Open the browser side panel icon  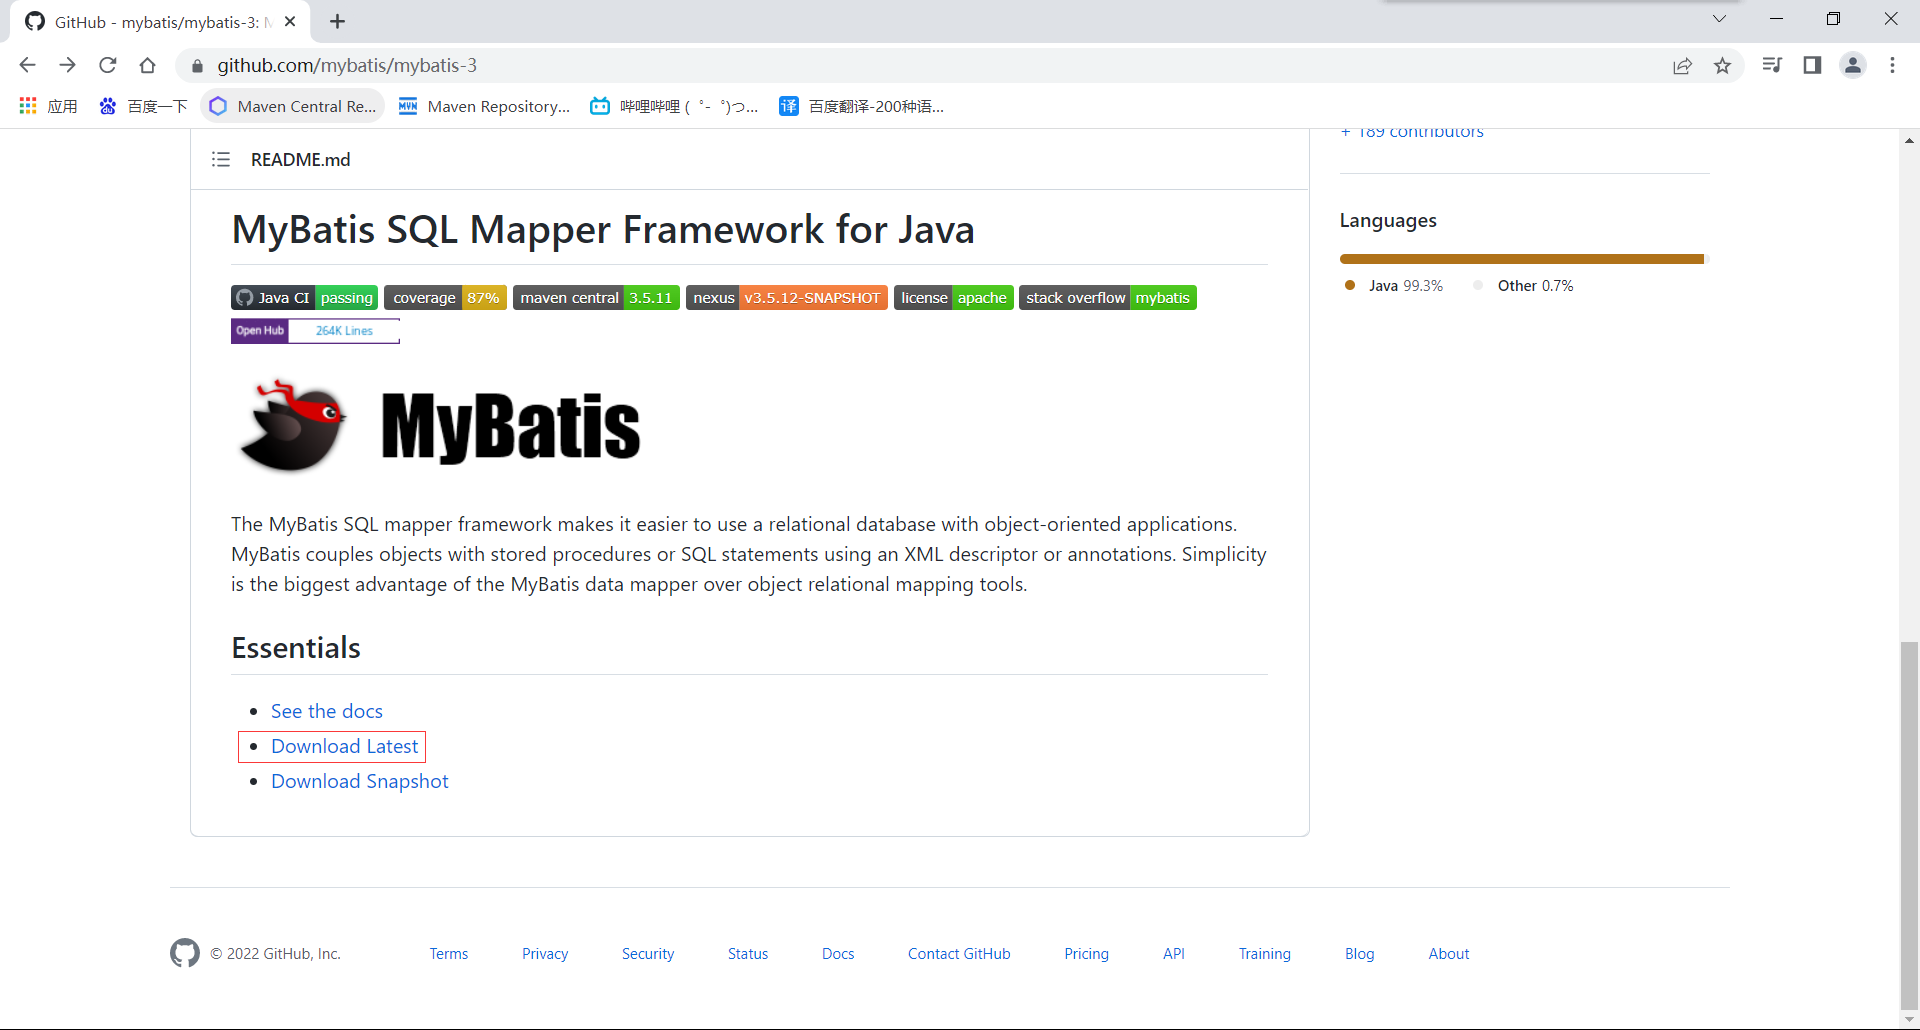(1812, 65)
